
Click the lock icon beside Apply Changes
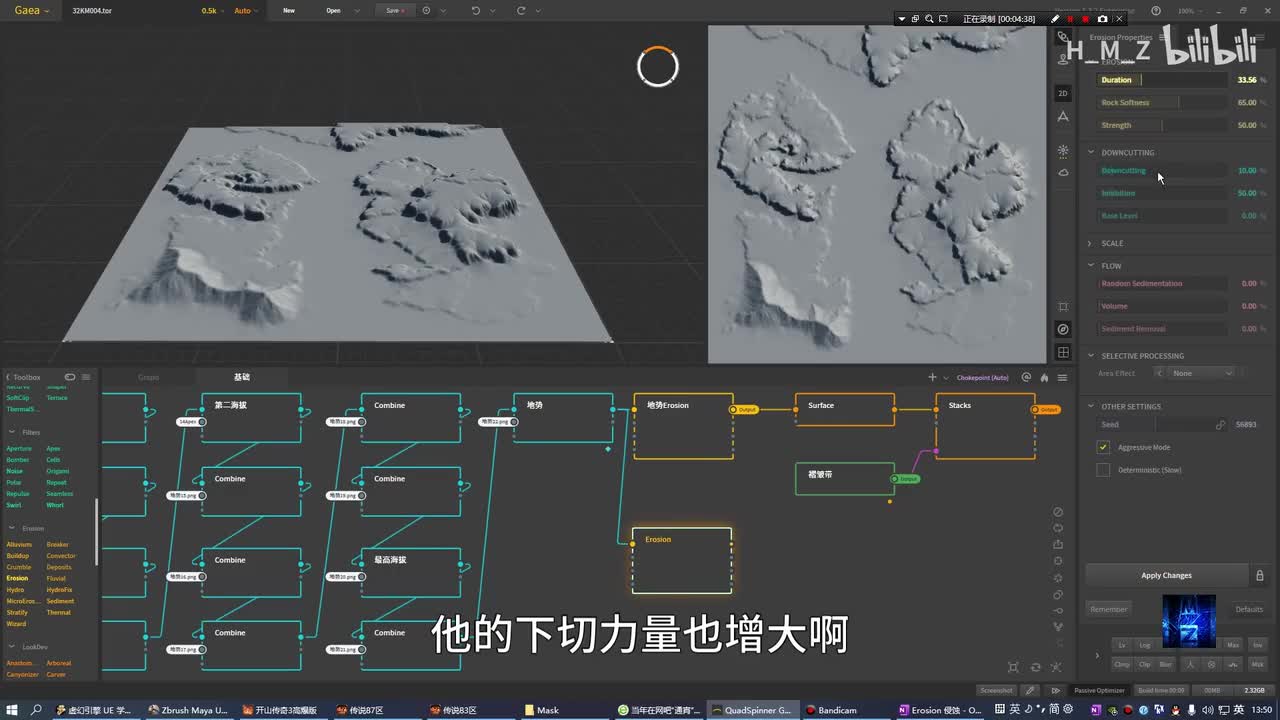pos(1260,575)
